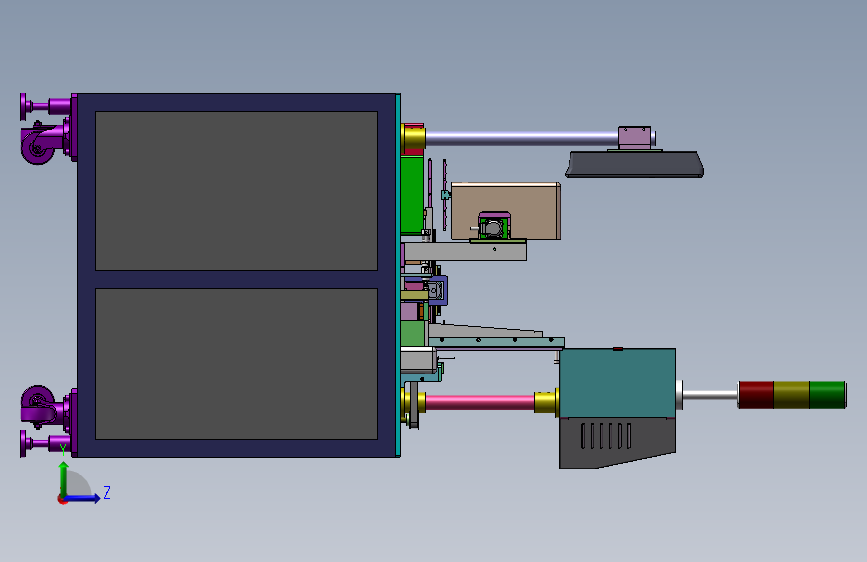Select the upper dark gray cabinet door panel
This screenshot has height=562, width=867.
coord(236,191)
